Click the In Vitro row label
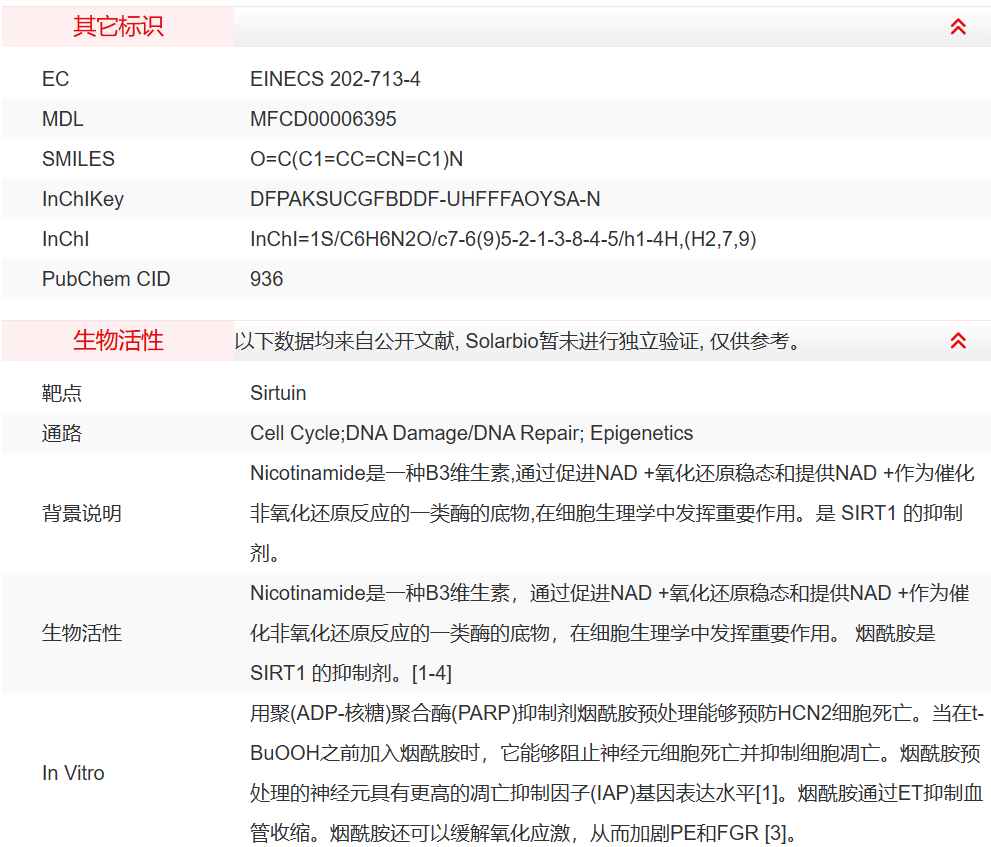The image size is (991, 847). pos(73,773)
